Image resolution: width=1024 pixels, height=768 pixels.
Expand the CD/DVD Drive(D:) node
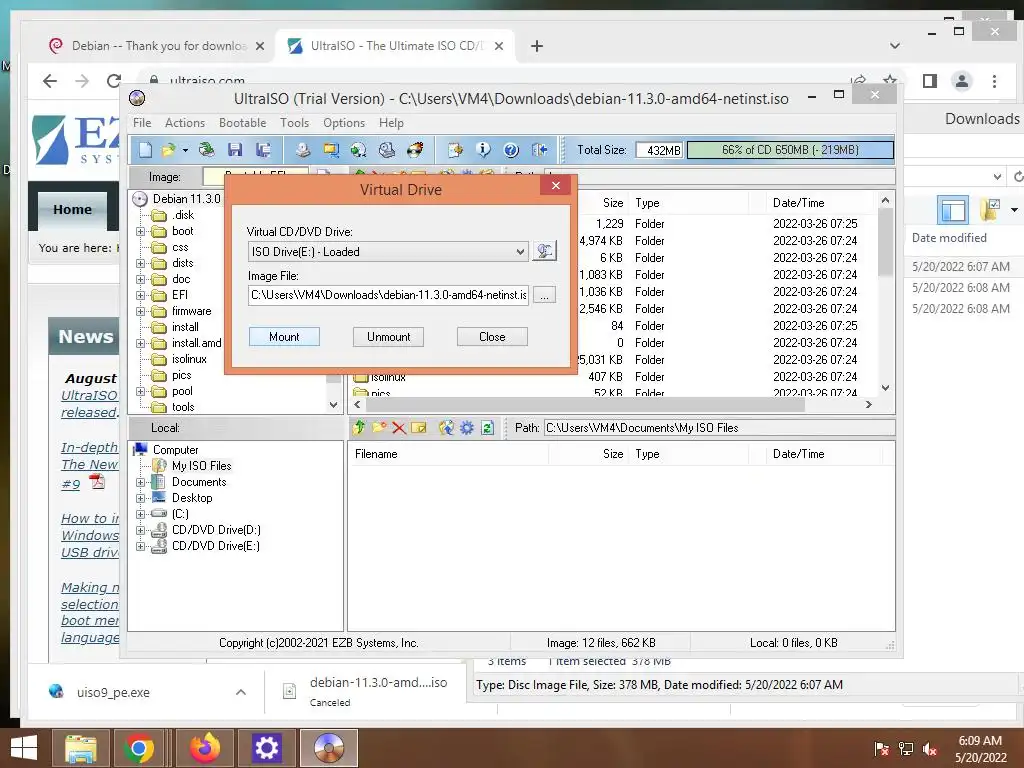(140, 530)
